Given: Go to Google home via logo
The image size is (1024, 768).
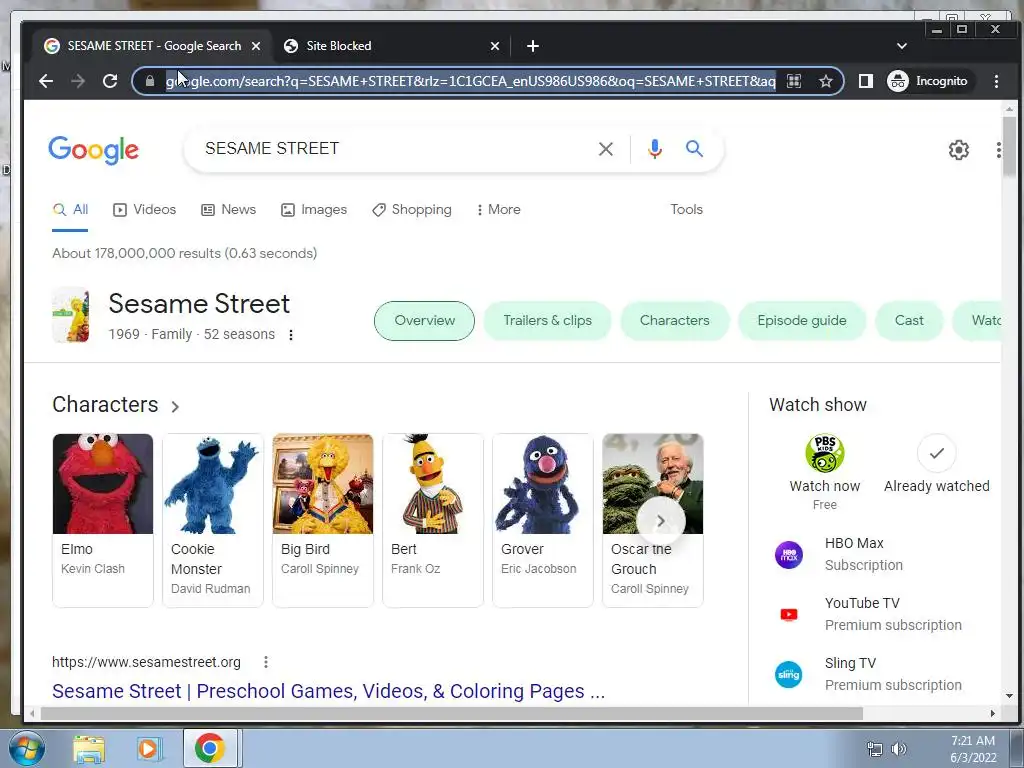Looking at the screenshot, I should (x=93, y=150).
